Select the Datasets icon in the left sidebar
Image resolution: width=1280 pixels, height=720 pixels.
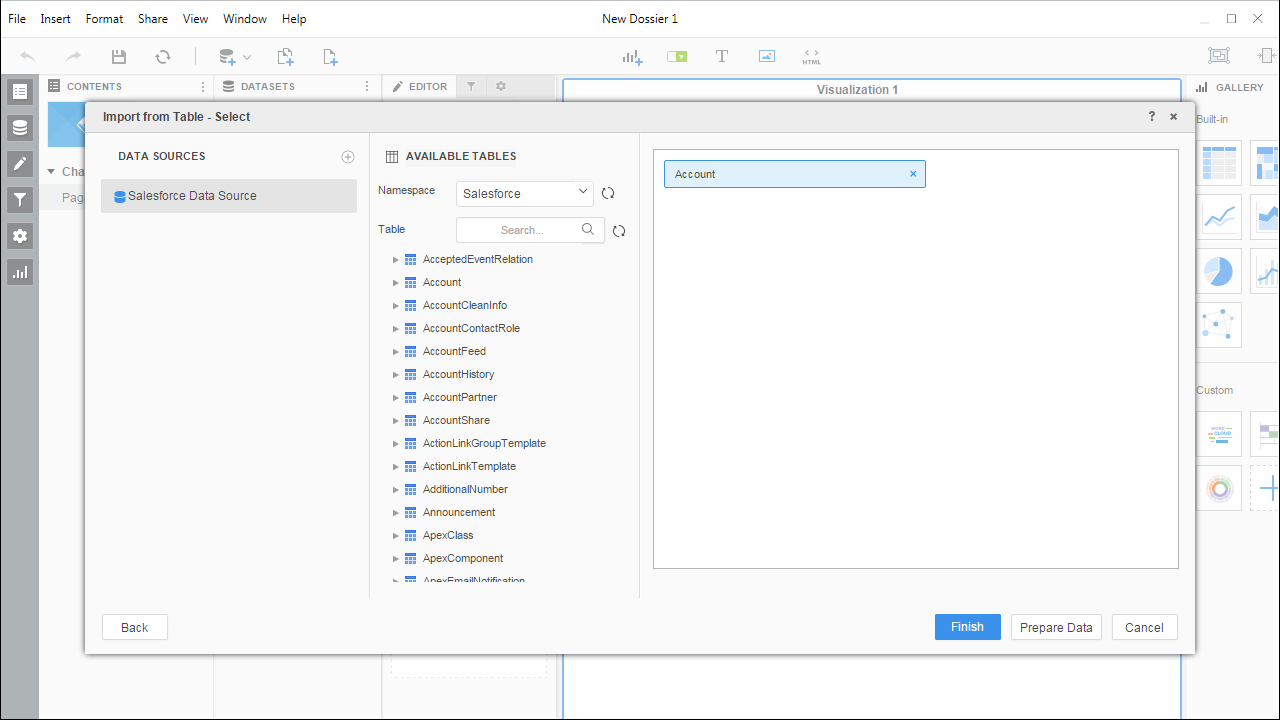[x=20, y=127]
